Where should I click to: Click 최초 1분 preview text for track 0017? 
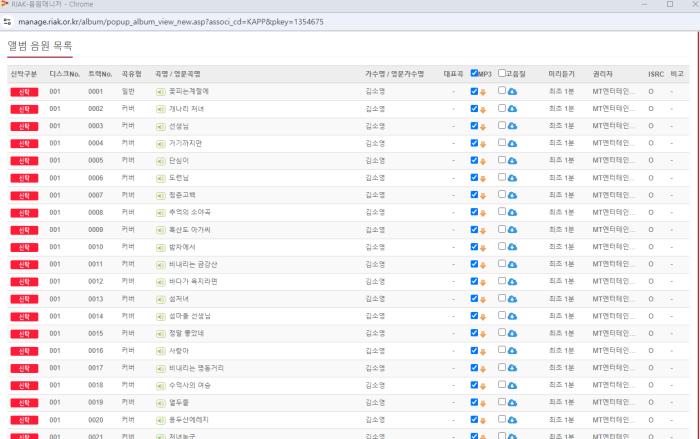click(x=561, y=368)
